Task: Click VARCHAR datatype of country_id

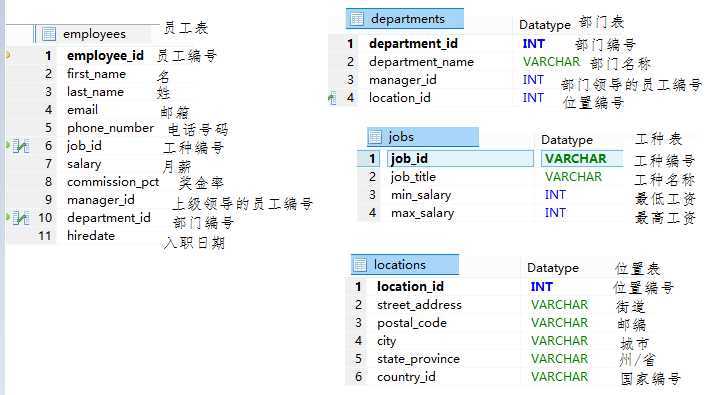Action: (559, 377)
